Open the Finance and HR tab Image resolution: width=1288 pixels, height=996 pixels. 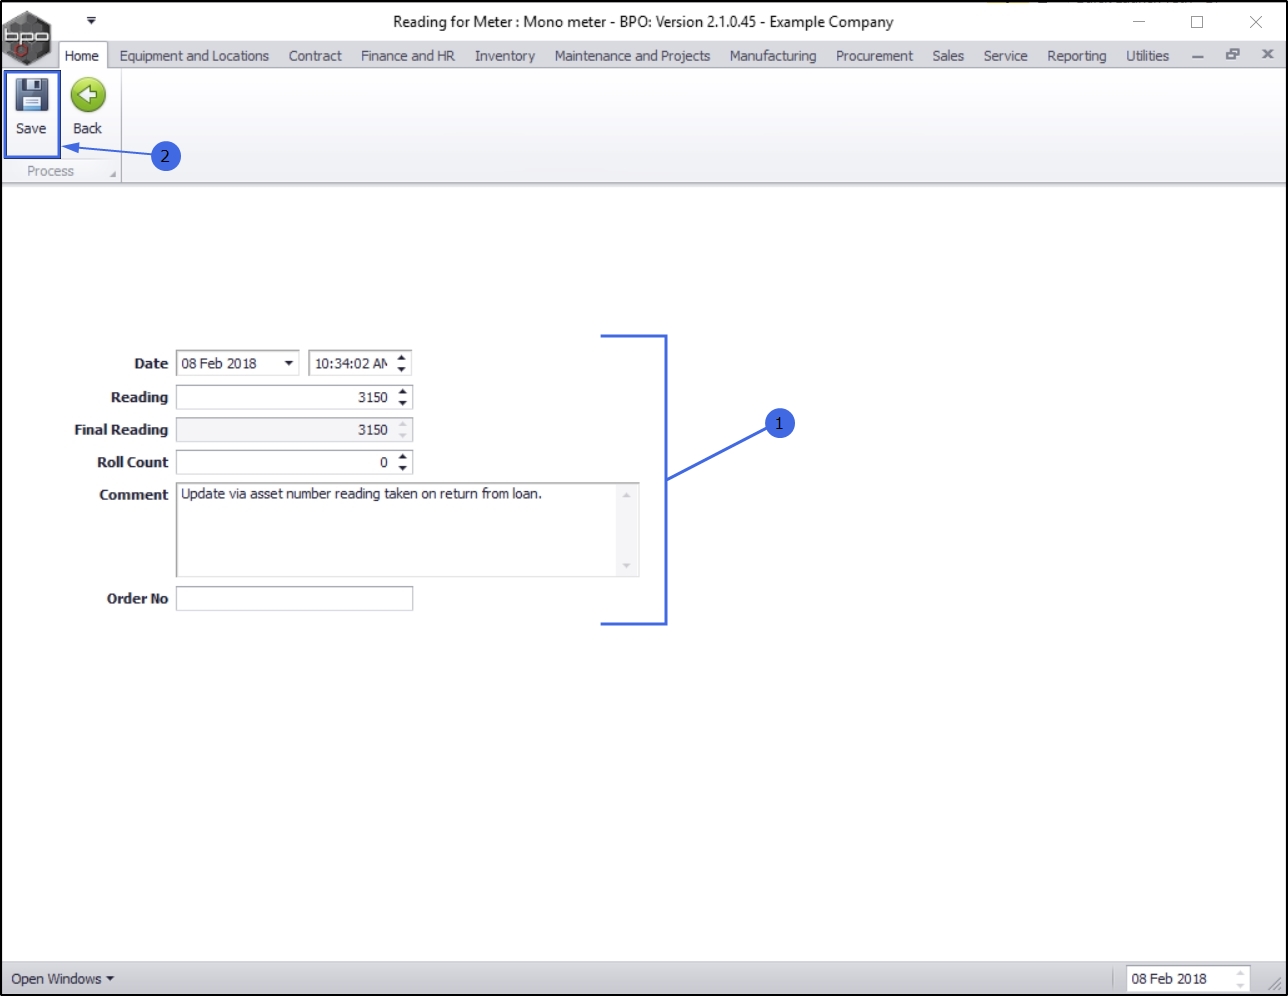[x=408, y=56]
